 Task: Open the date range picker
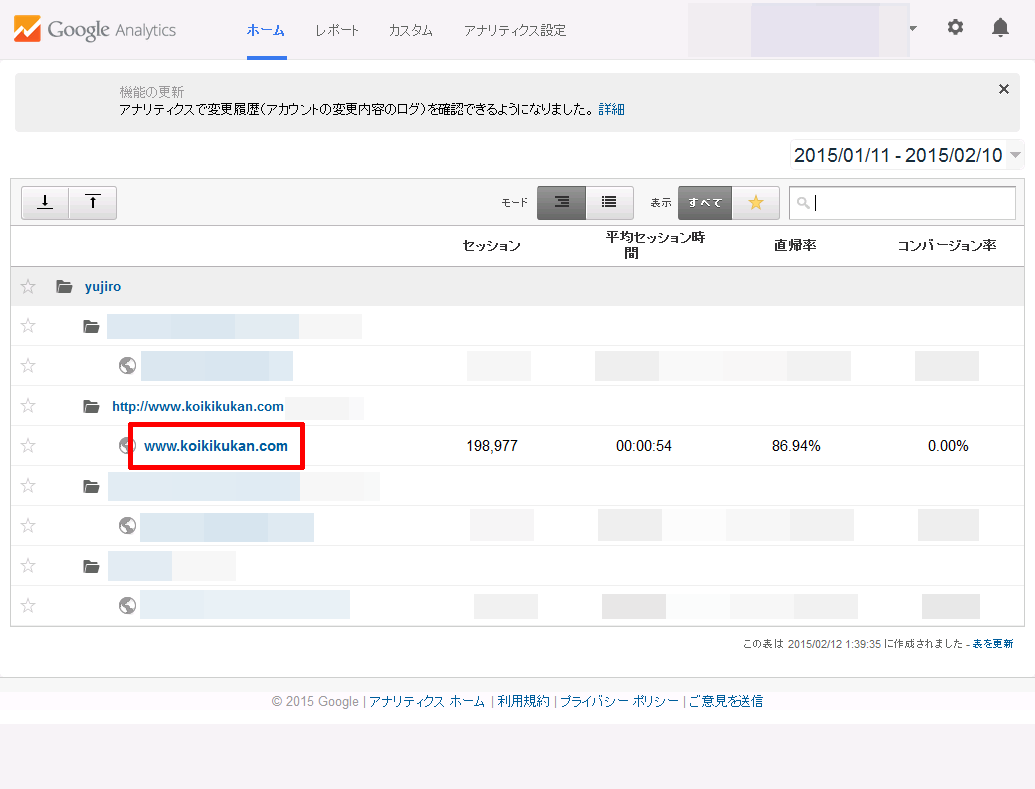pos(907,155)
